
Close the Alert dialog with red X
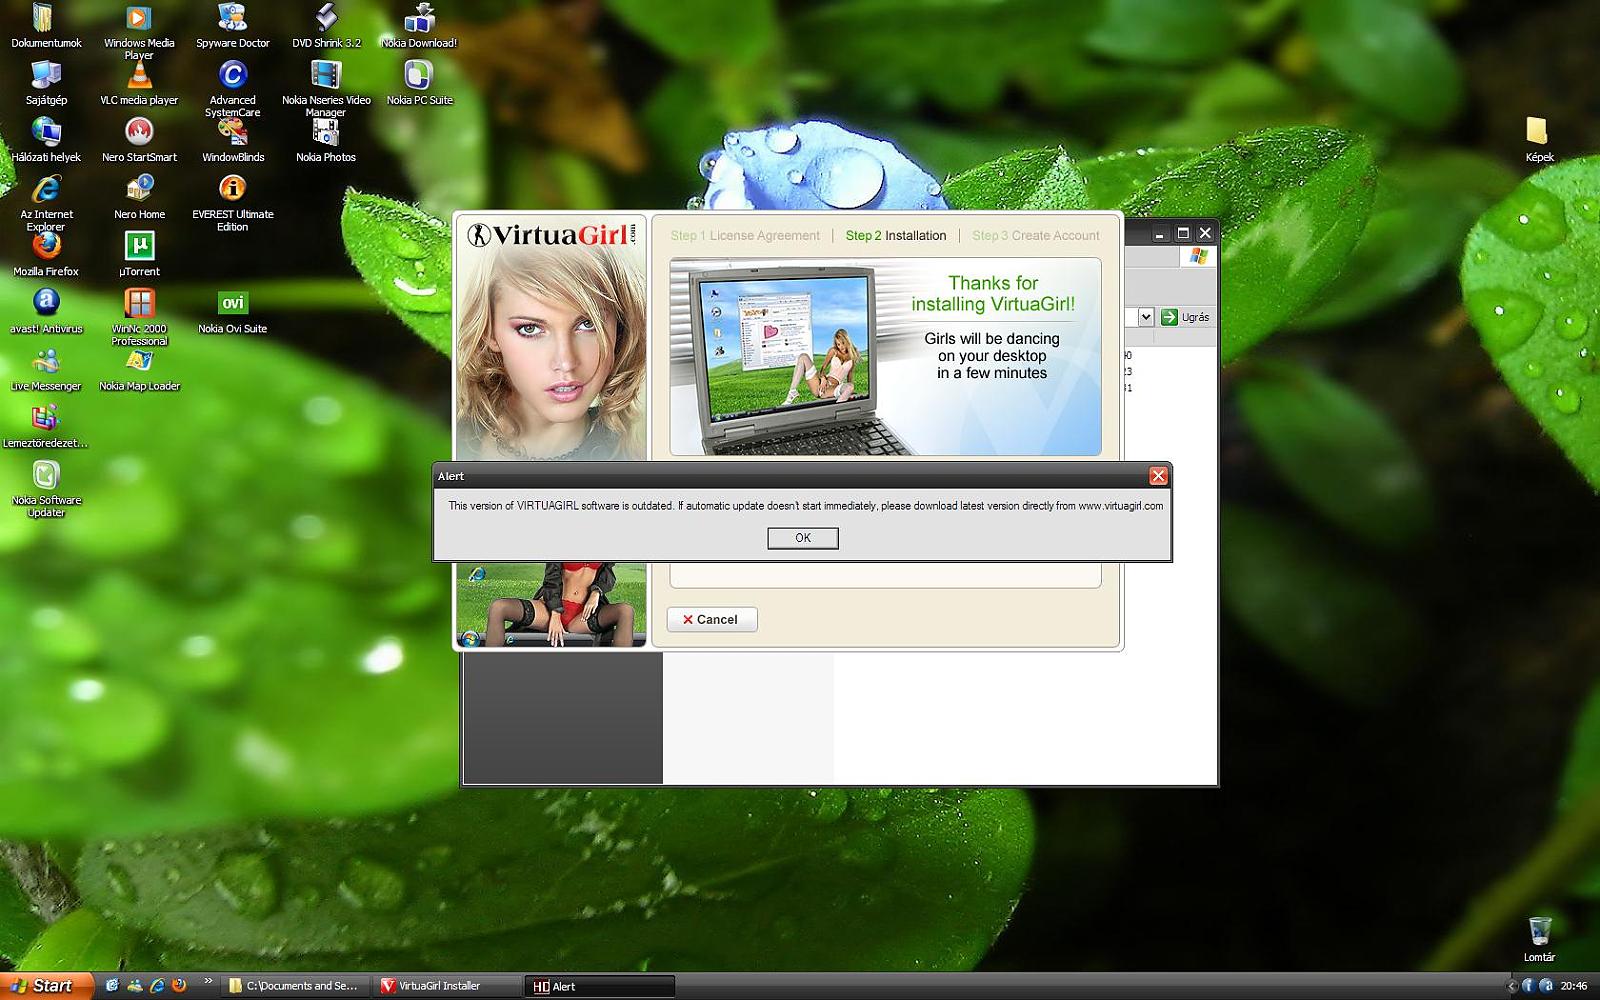click(x=1158, y=476)
